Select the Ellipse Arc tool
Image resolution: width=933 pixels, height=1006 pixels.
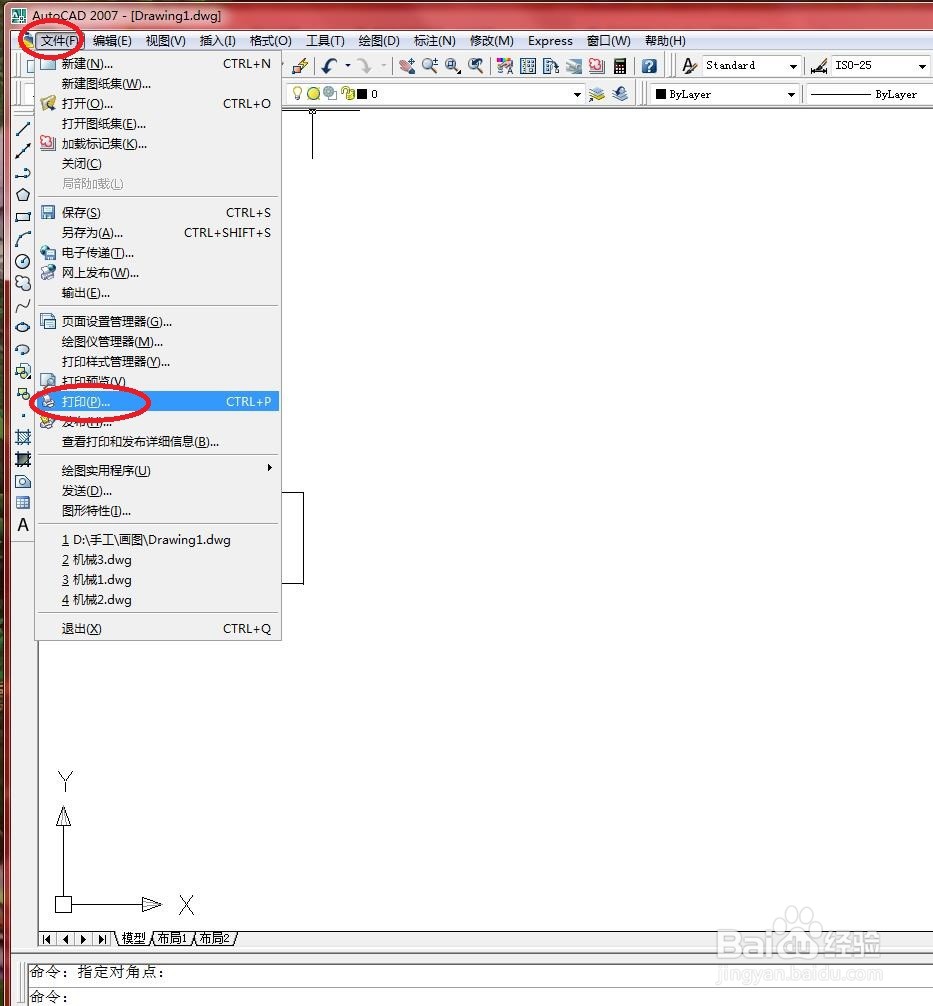pyautogui.click(x=22, y=350)
